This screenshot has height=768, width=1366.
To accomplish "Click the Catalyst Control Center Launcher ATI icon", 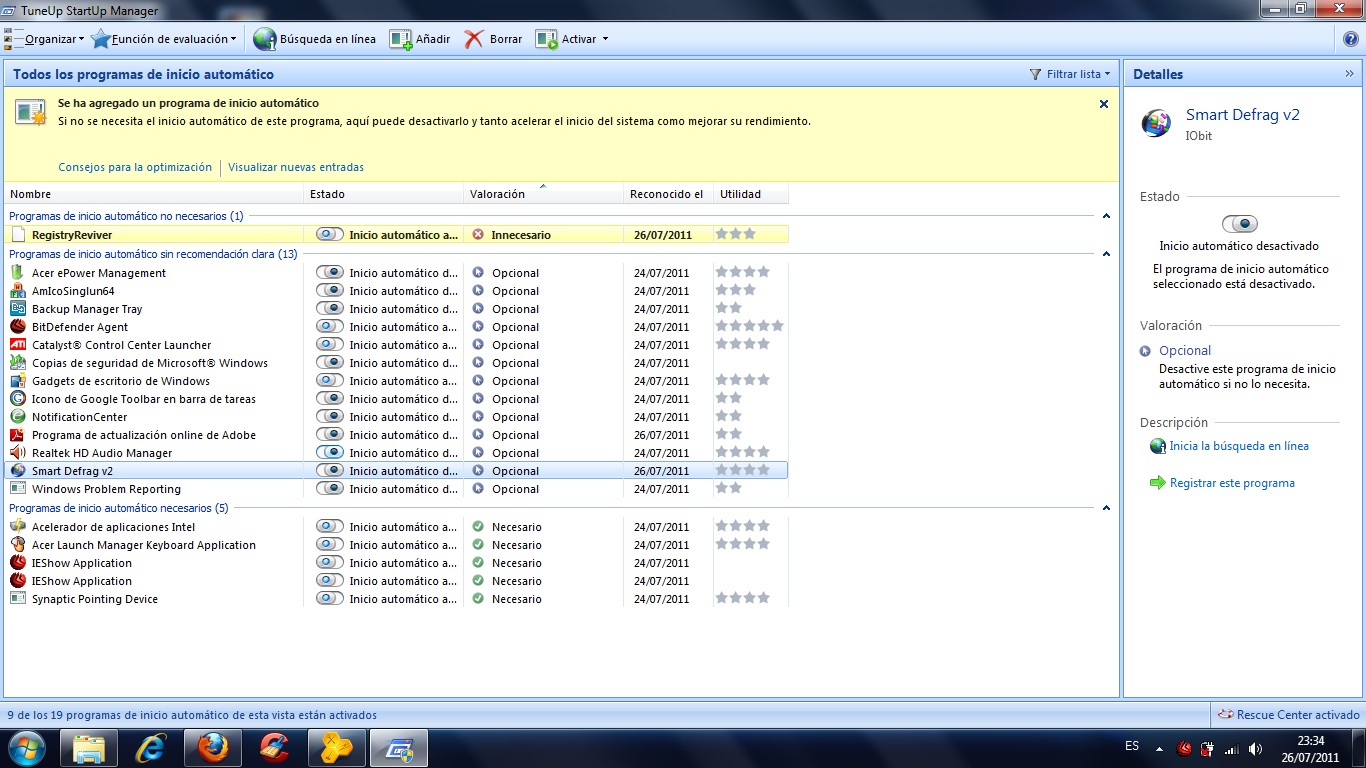I will point(17,345).
